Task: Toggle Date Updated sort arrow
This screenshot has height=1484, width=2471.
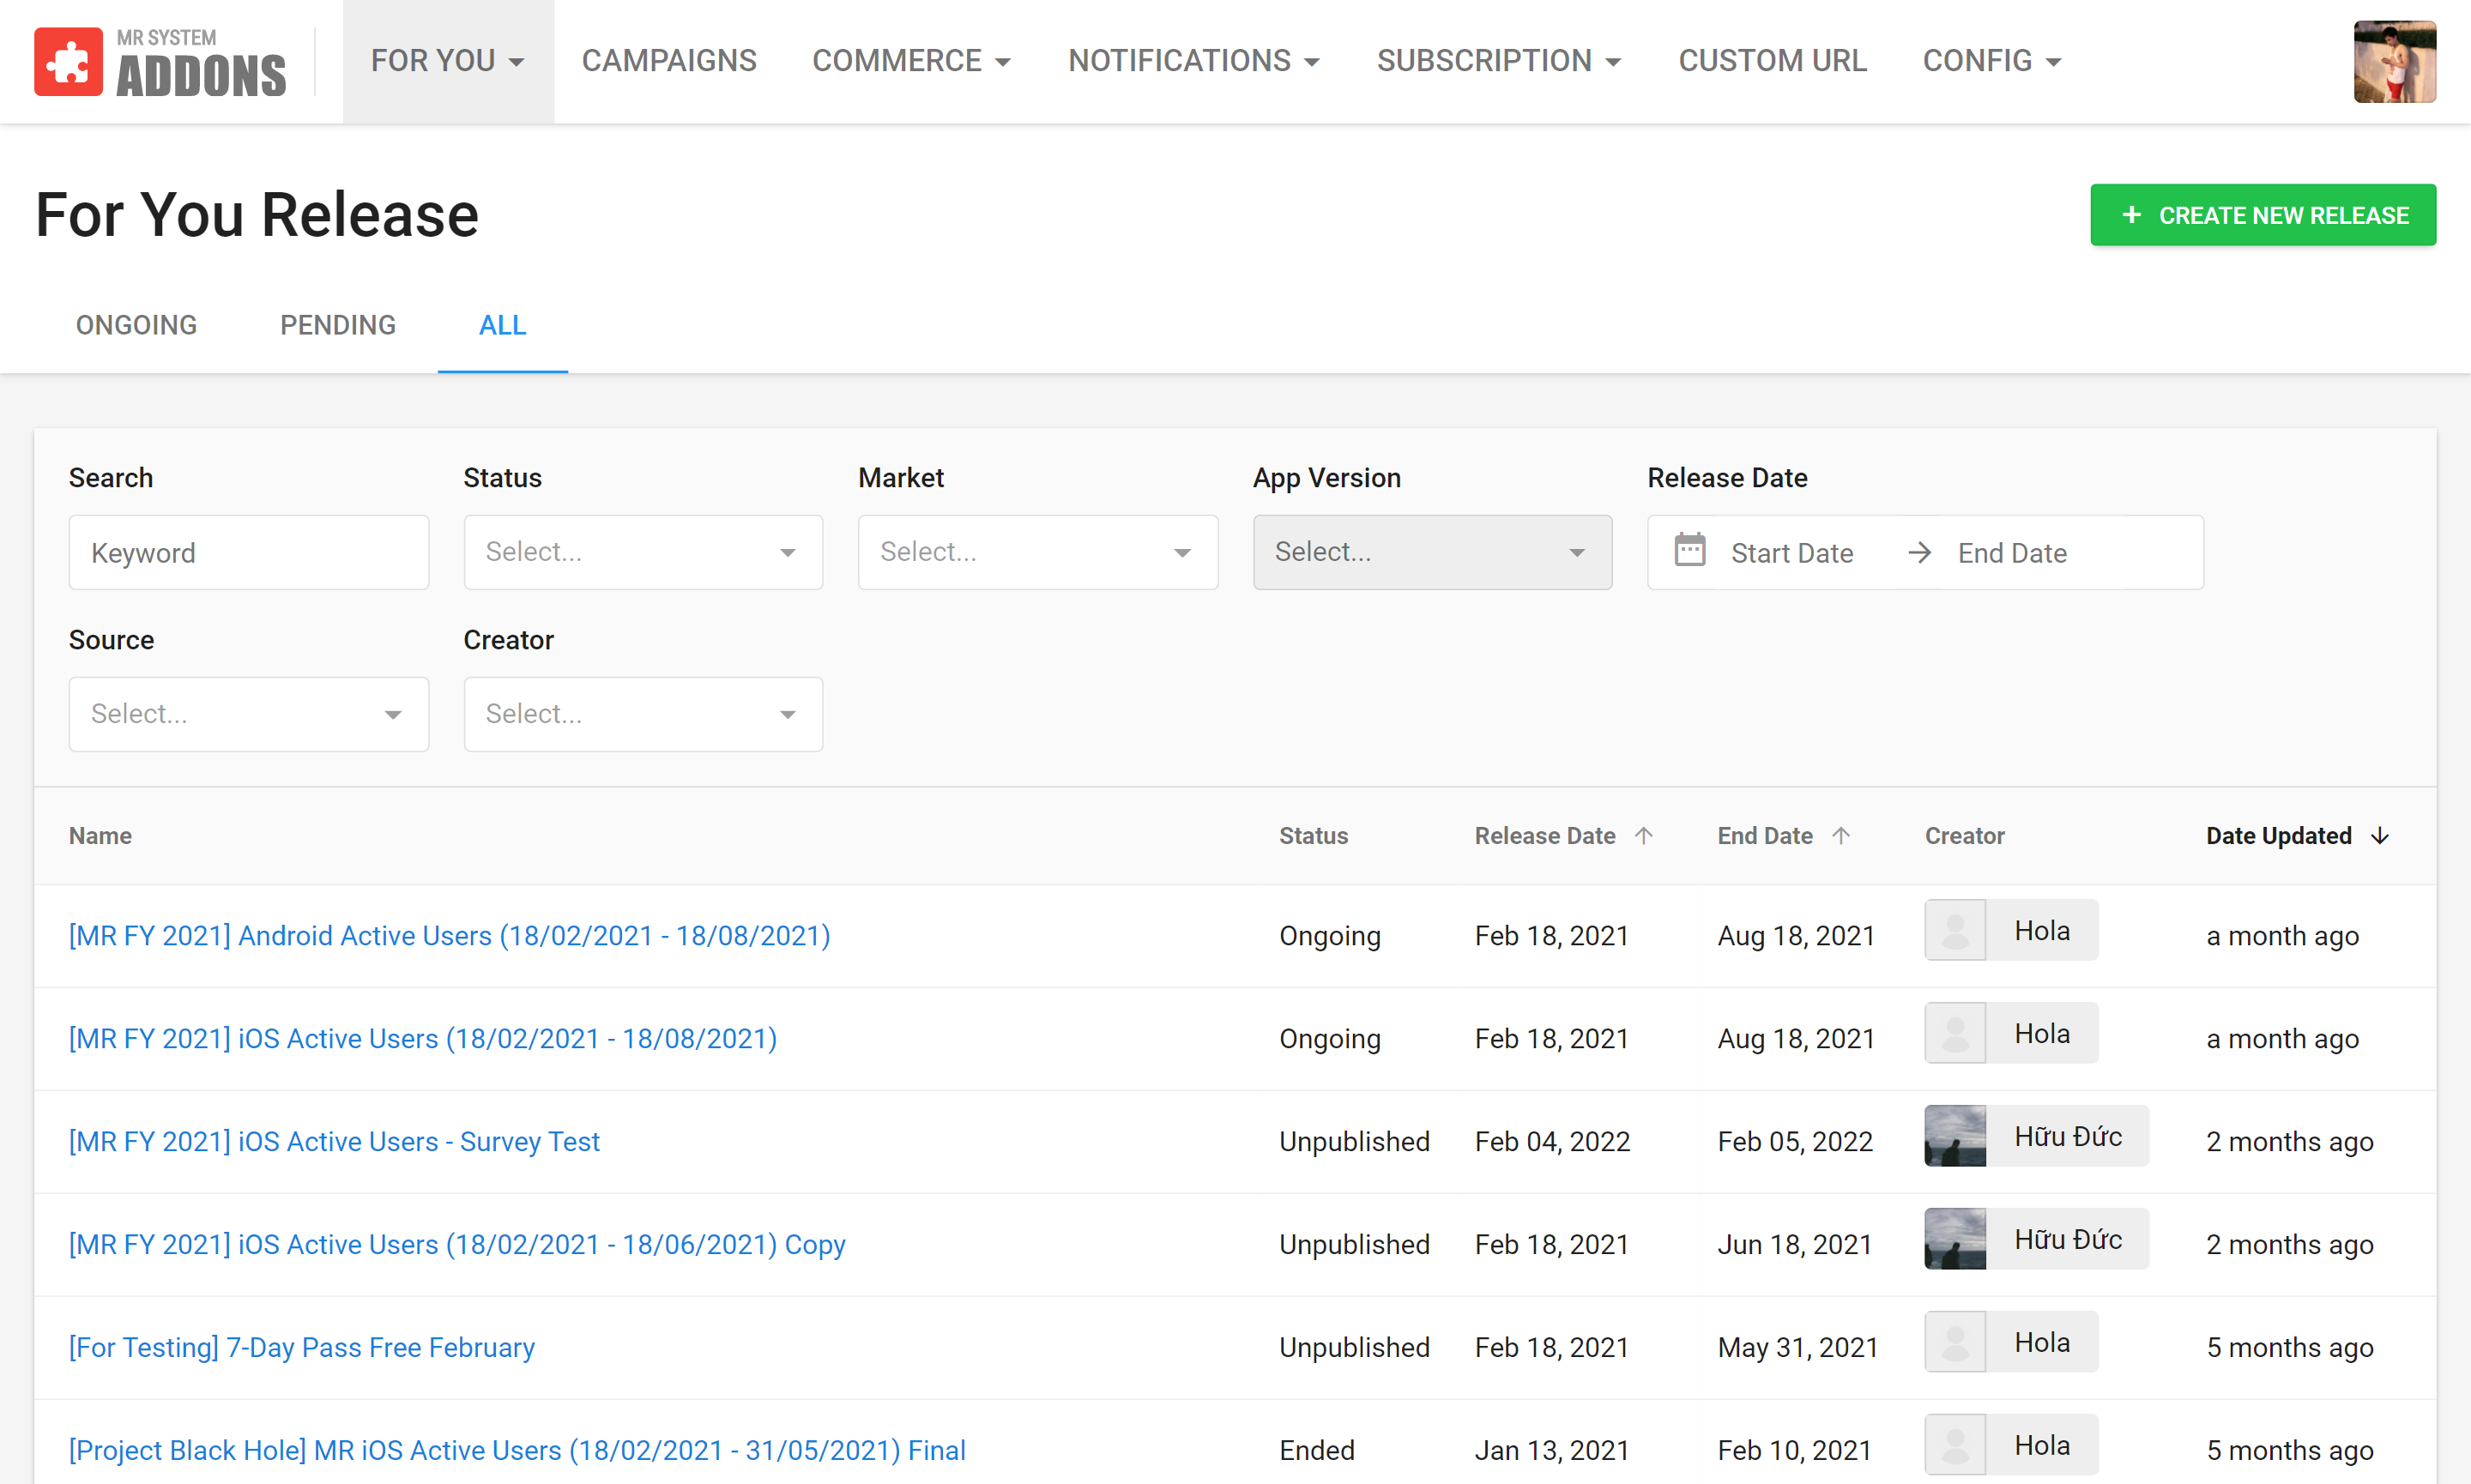Action: click(2380, 836)
